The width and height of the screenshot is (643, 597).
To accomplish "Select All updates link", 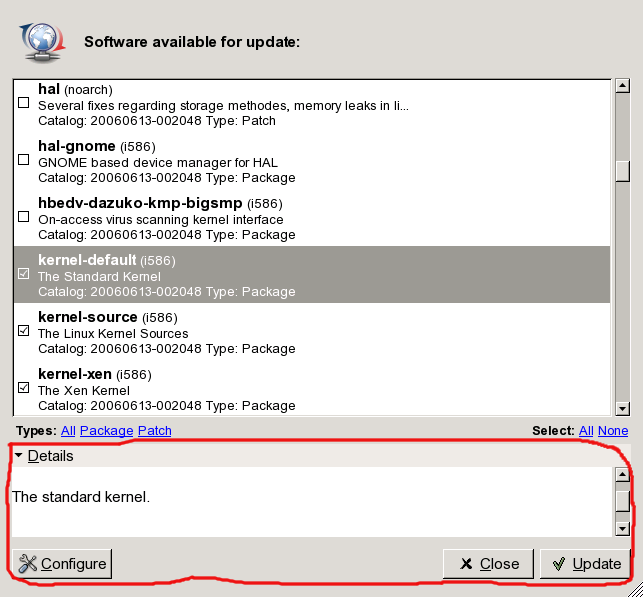I will [585, 431].
